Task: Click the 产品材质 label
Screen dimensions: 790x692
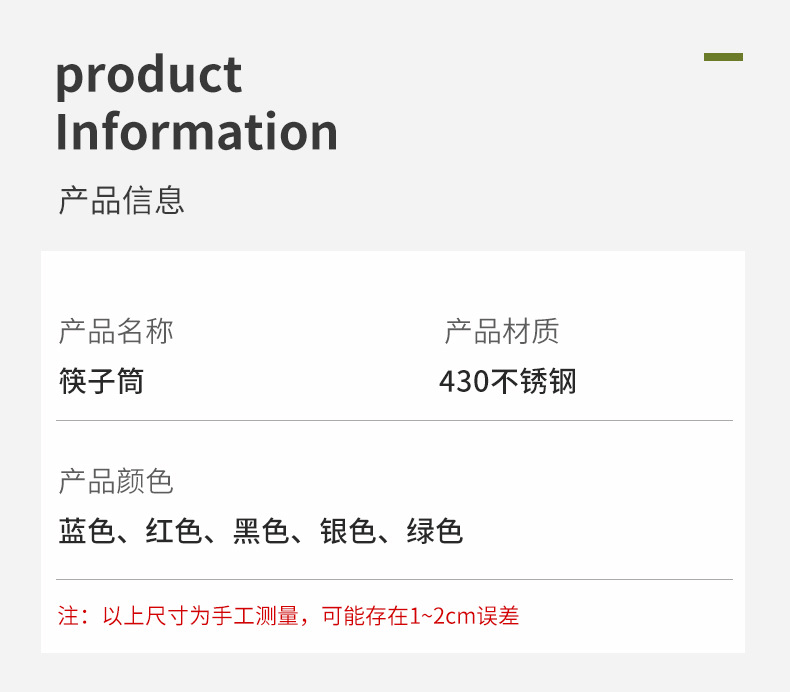Action: pyautogui.click(x=501, y=331)
